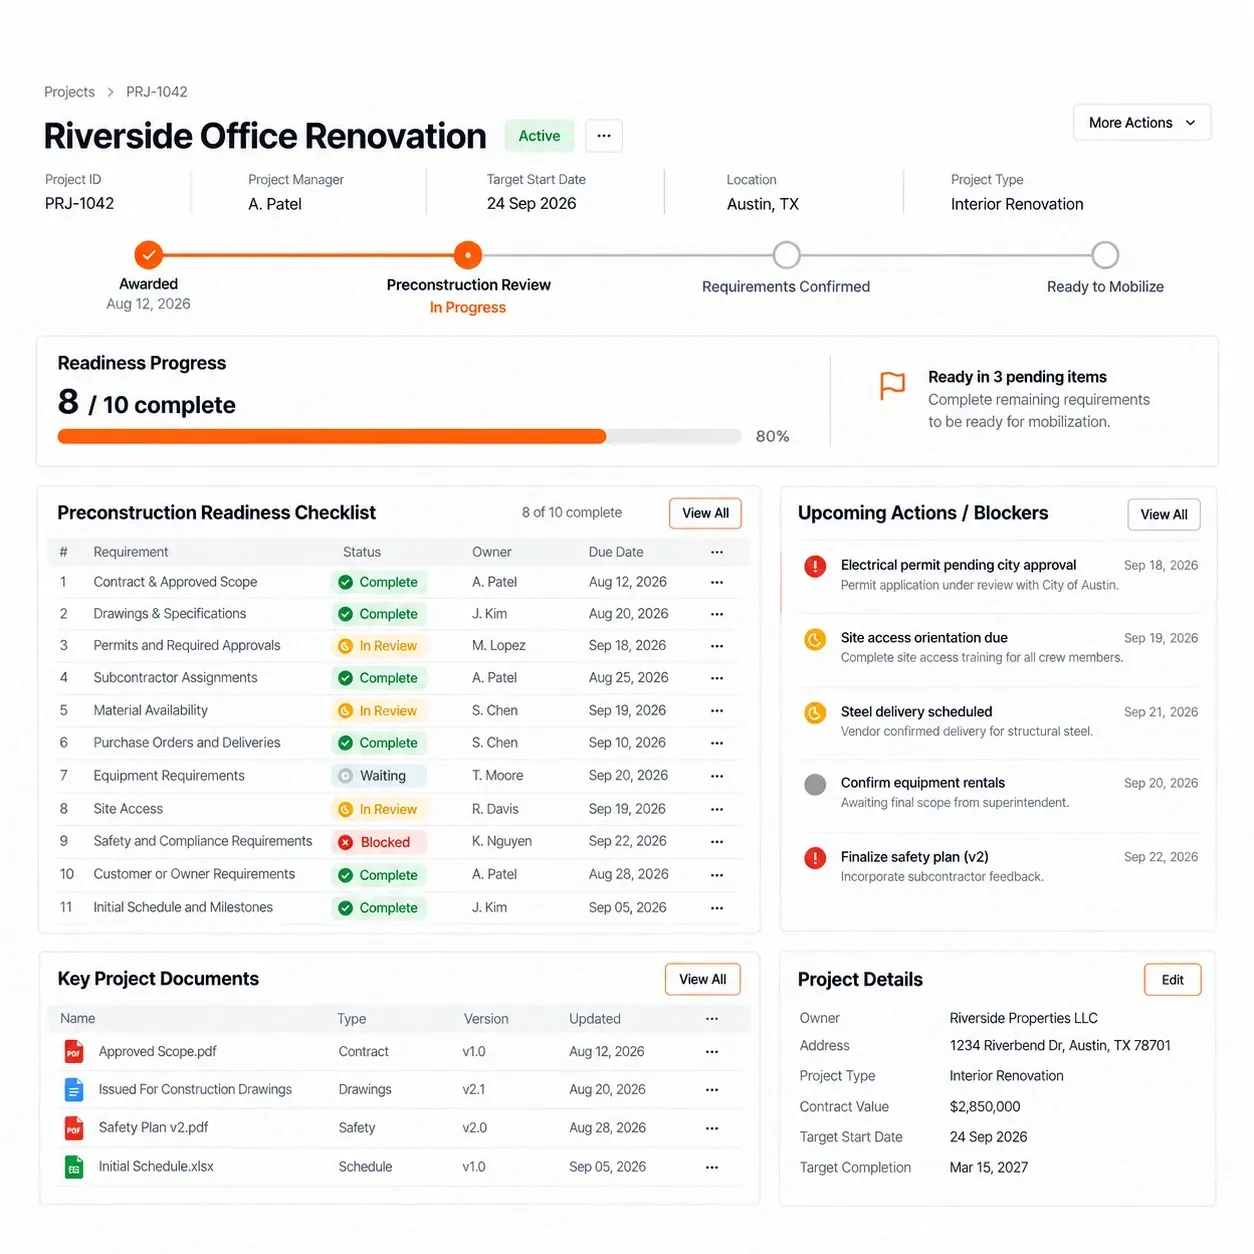
Task: Open options menu for Issued For Construction Drawings
Action: click(x=712, y=1090)
